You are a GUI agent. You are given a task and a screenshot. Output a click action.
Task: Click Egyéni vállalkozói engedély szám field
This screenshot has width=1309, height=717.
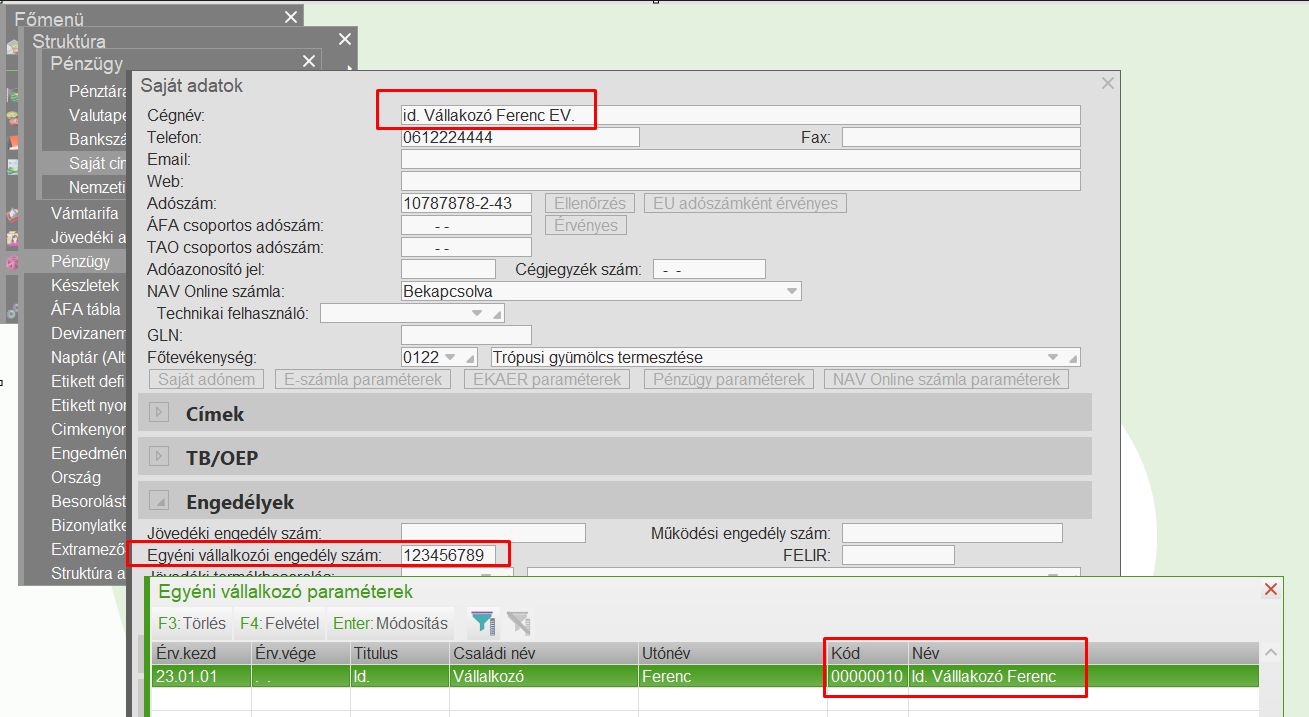[x=448, y=555]
